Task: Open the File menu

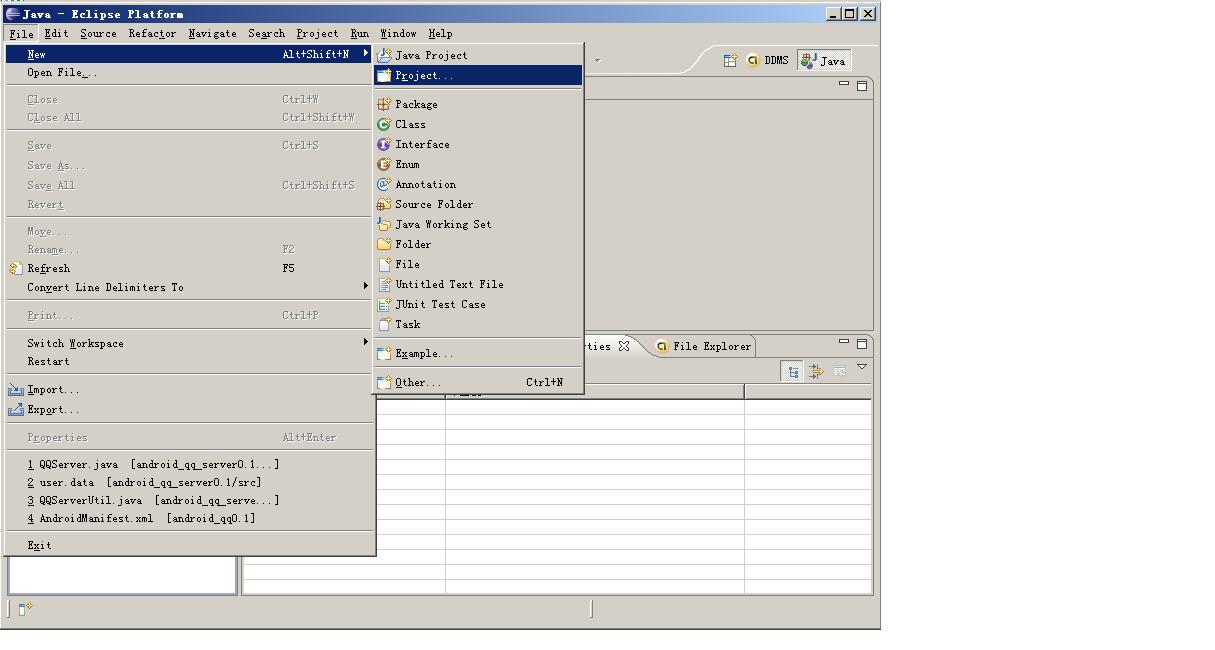Action: click(22, 33)
